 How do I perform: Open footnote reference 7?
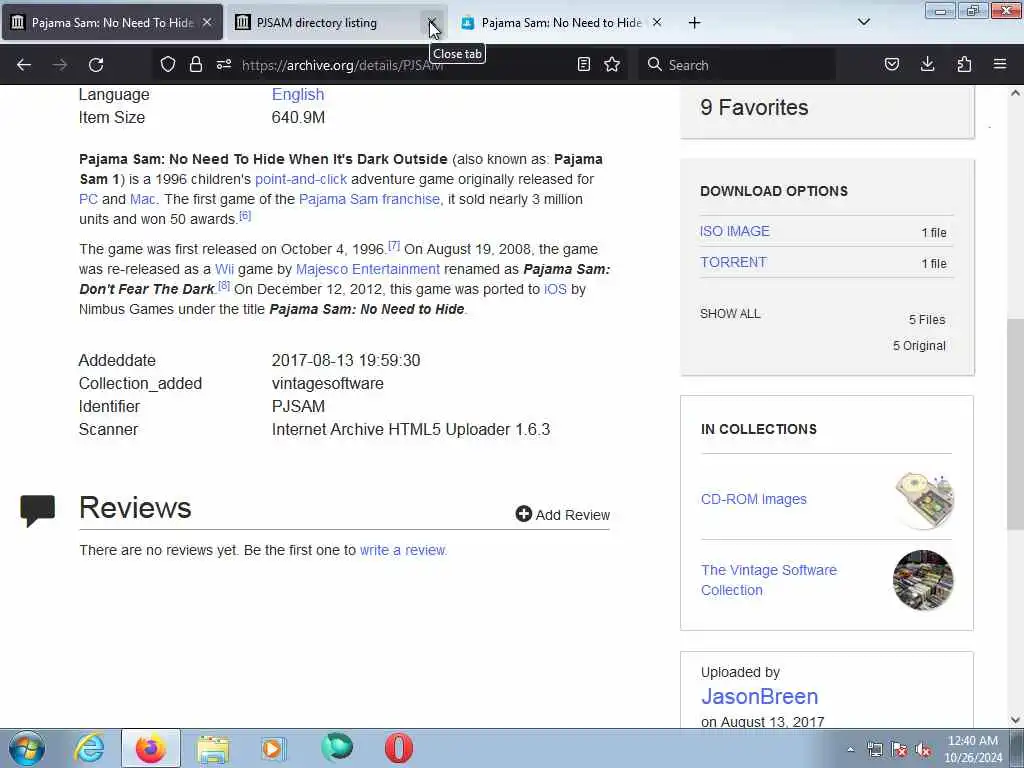point(394,246)
